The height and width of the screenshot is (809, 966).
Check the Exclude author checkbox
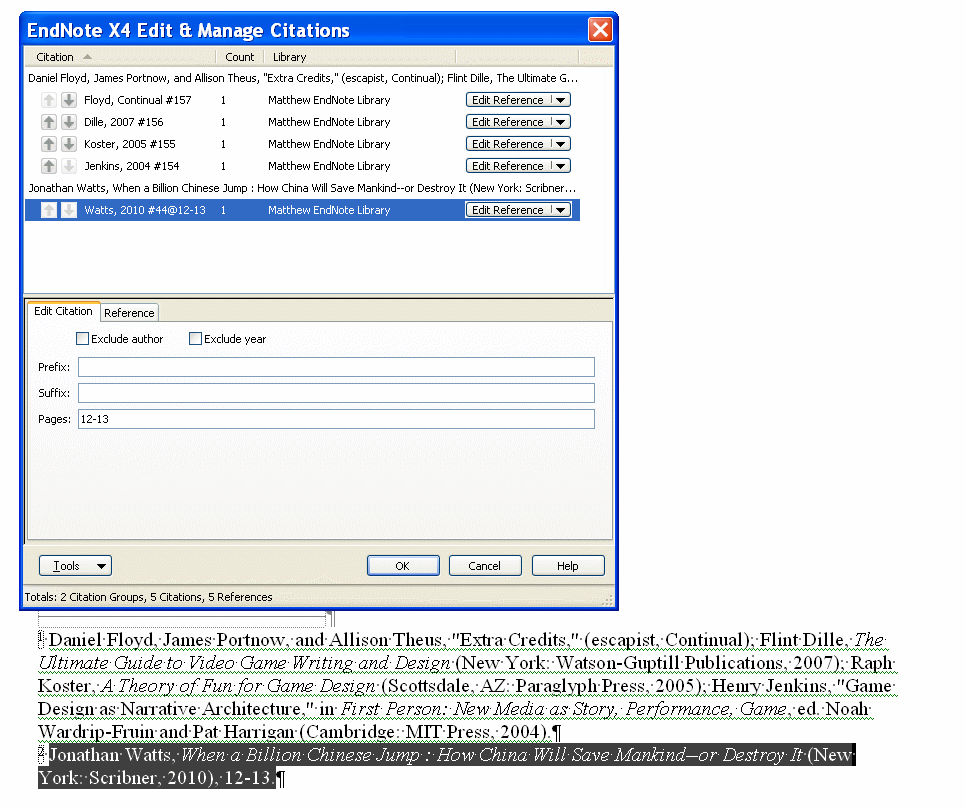coord(83,338)
